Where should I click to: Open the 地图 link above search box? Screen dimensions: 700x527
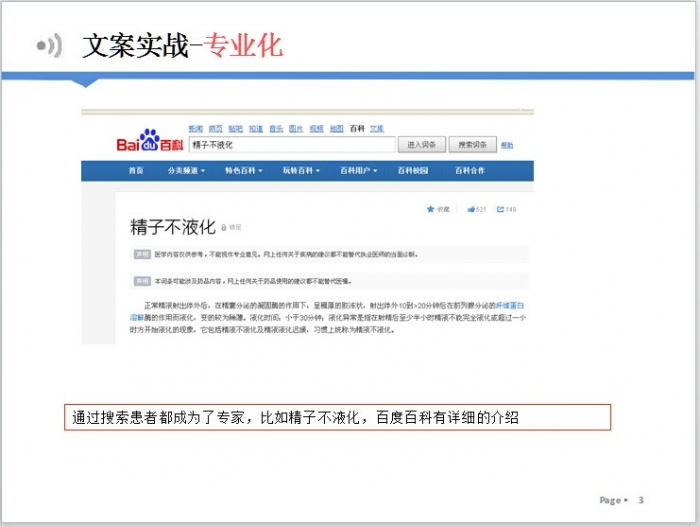(x=337, y=129)
